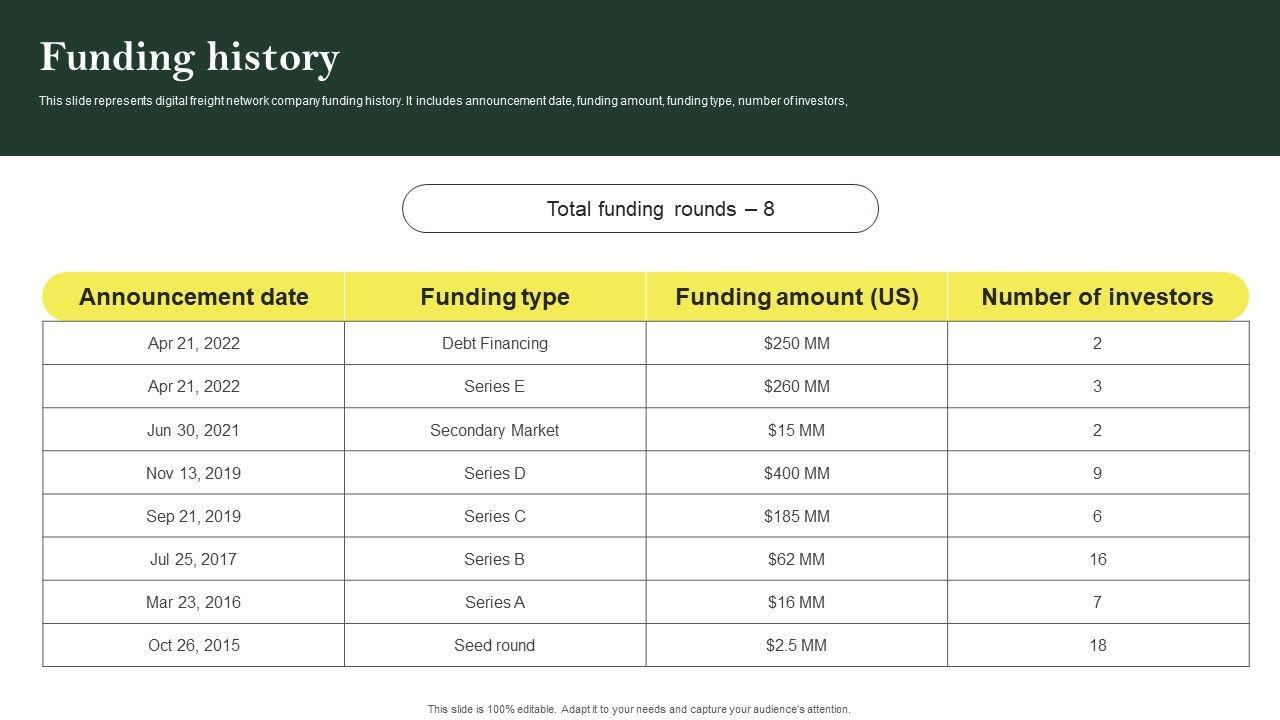Click the slide description subtitle text
Screen dimensions: 1280x720
[443, 101]
